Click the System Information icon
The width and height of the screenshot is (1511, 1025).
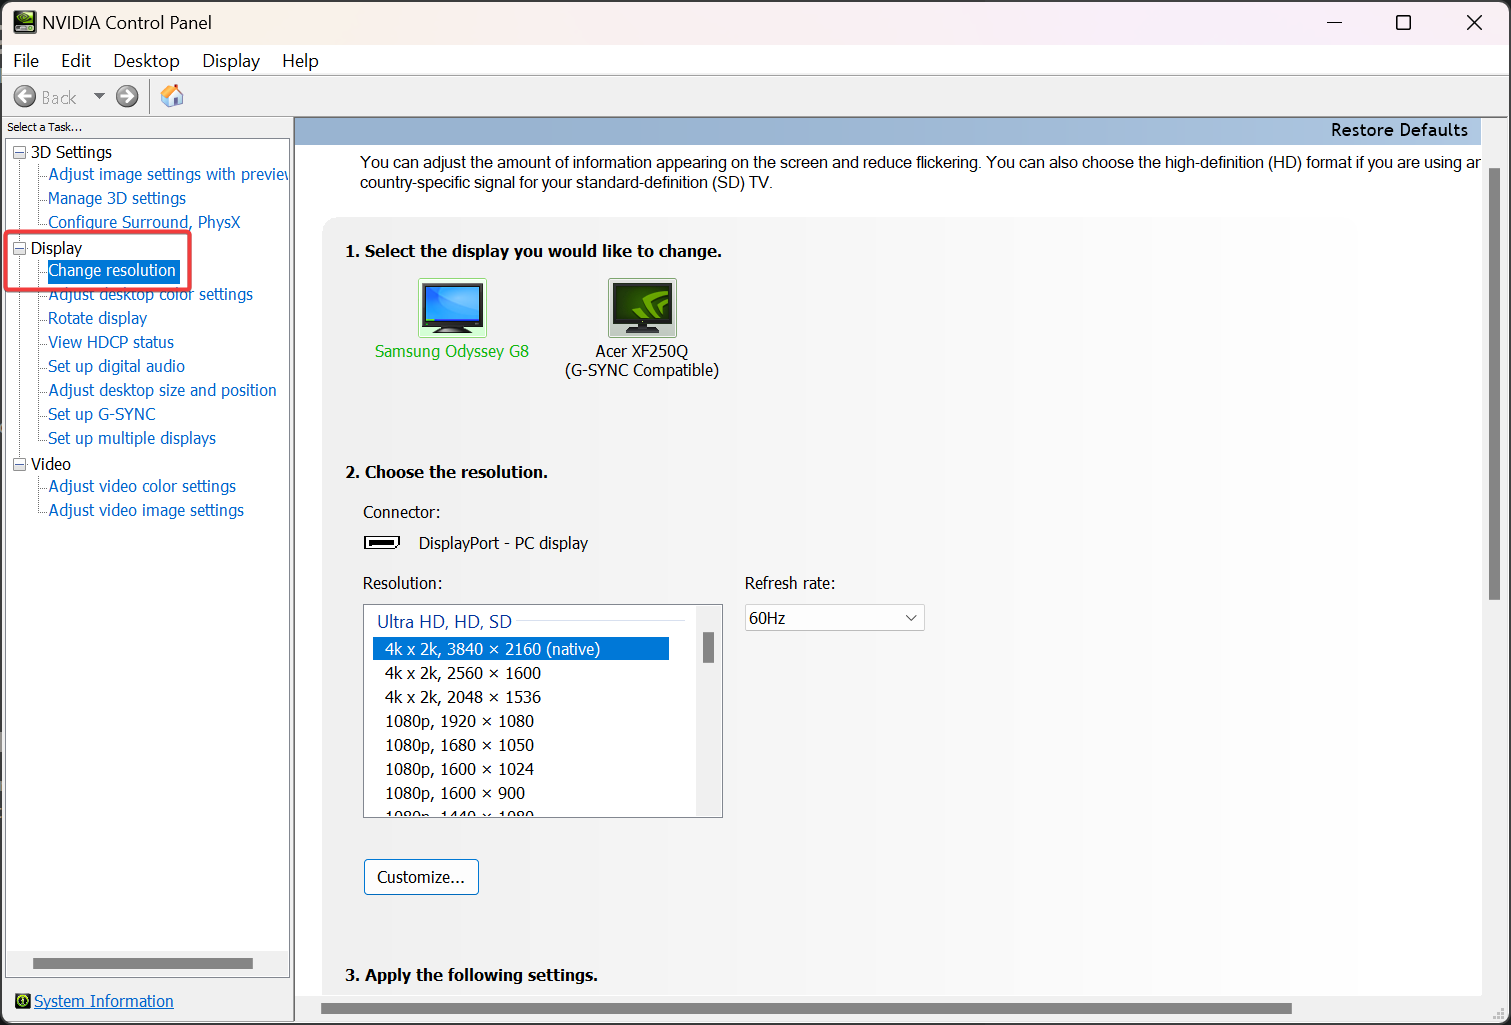pos(22,1001)
